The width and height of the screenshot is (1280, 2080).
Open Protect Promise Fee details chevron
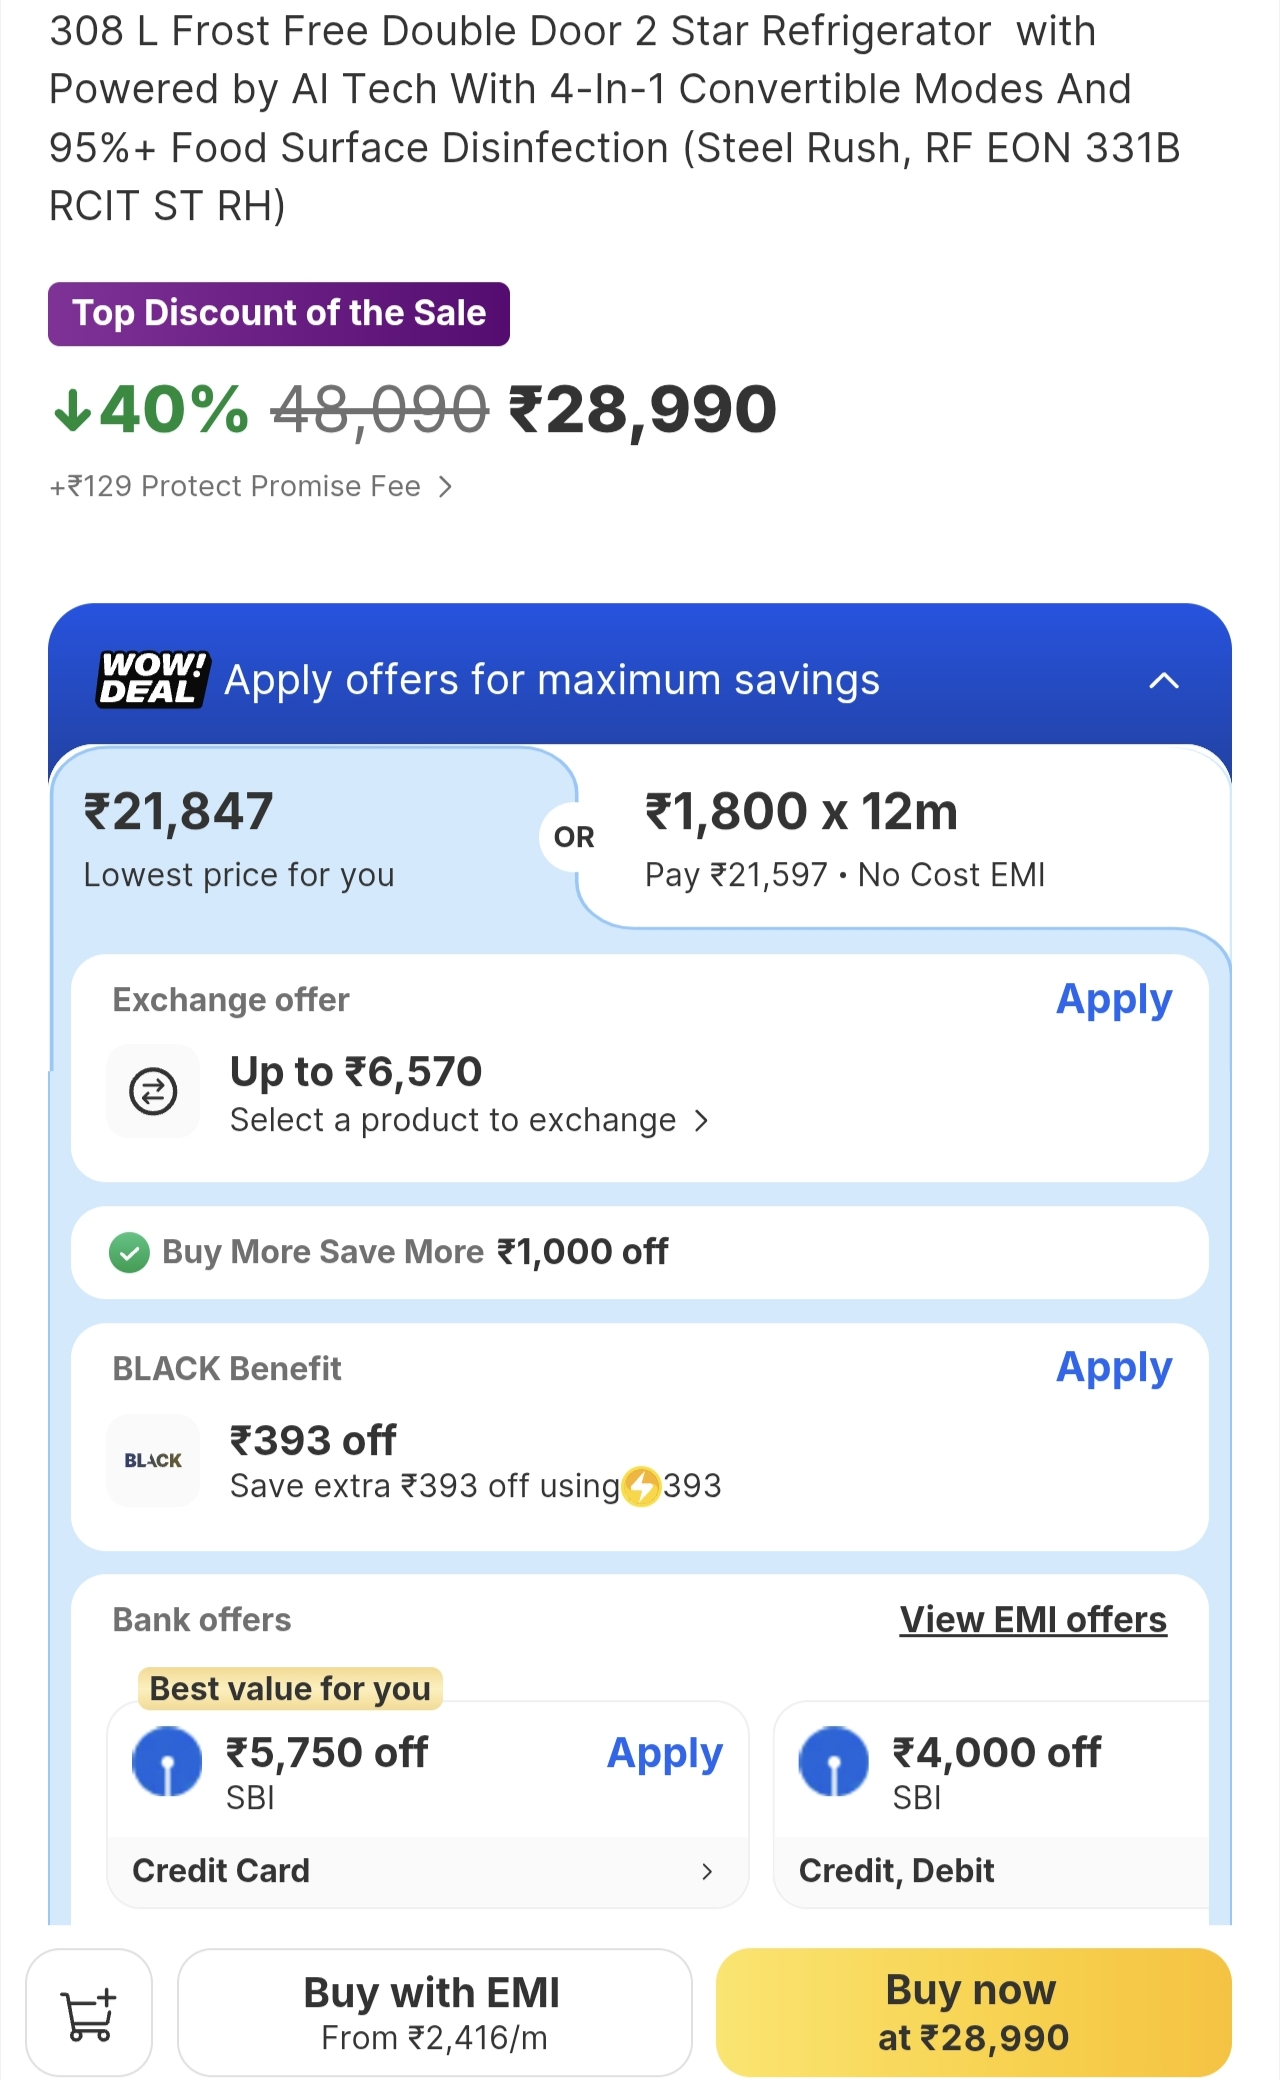(x=446, y=487)
